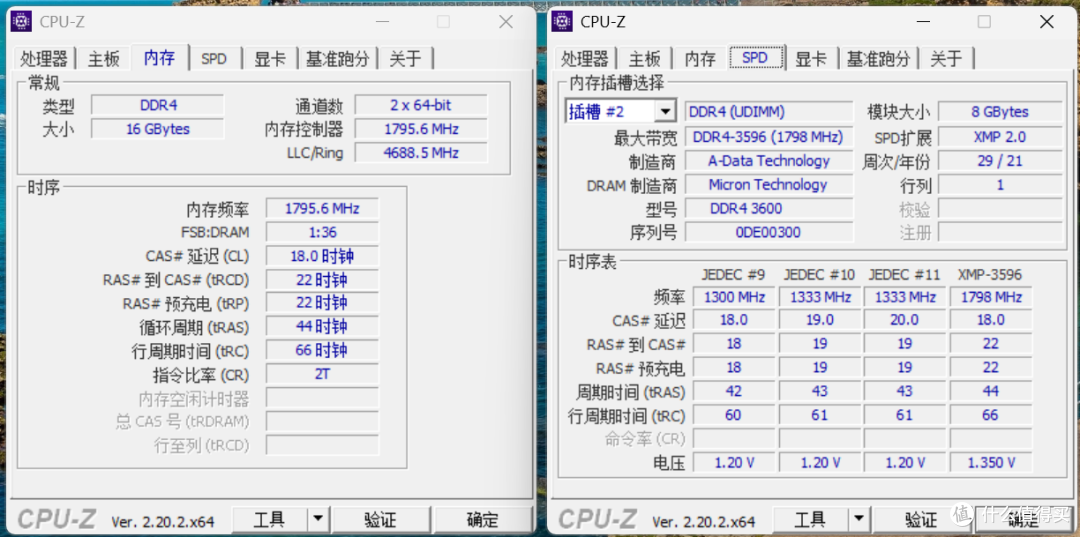1080x537 pixels.
Task: Click the command rate 2T value
Action: [x=322, y=374]
